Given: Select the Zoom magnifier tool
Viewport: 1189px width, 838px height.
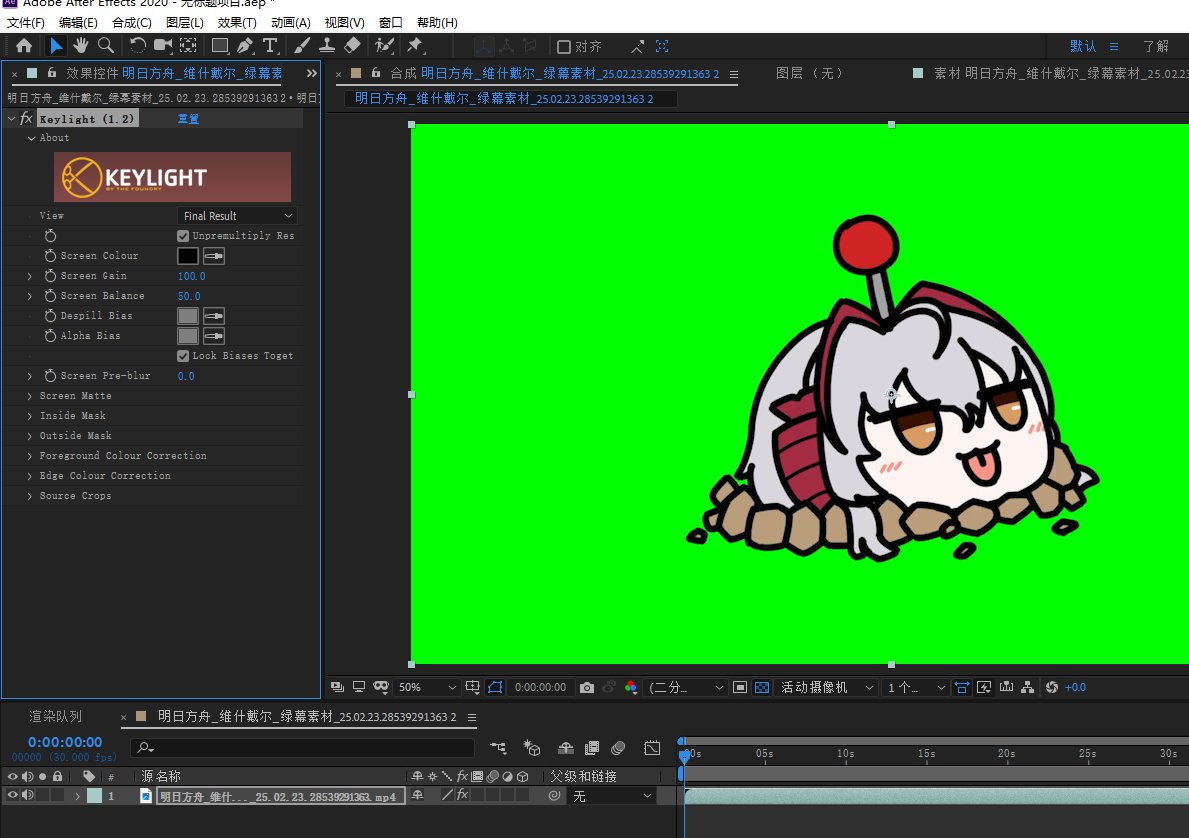Looking at the screenshot, I should click(106, 46).
